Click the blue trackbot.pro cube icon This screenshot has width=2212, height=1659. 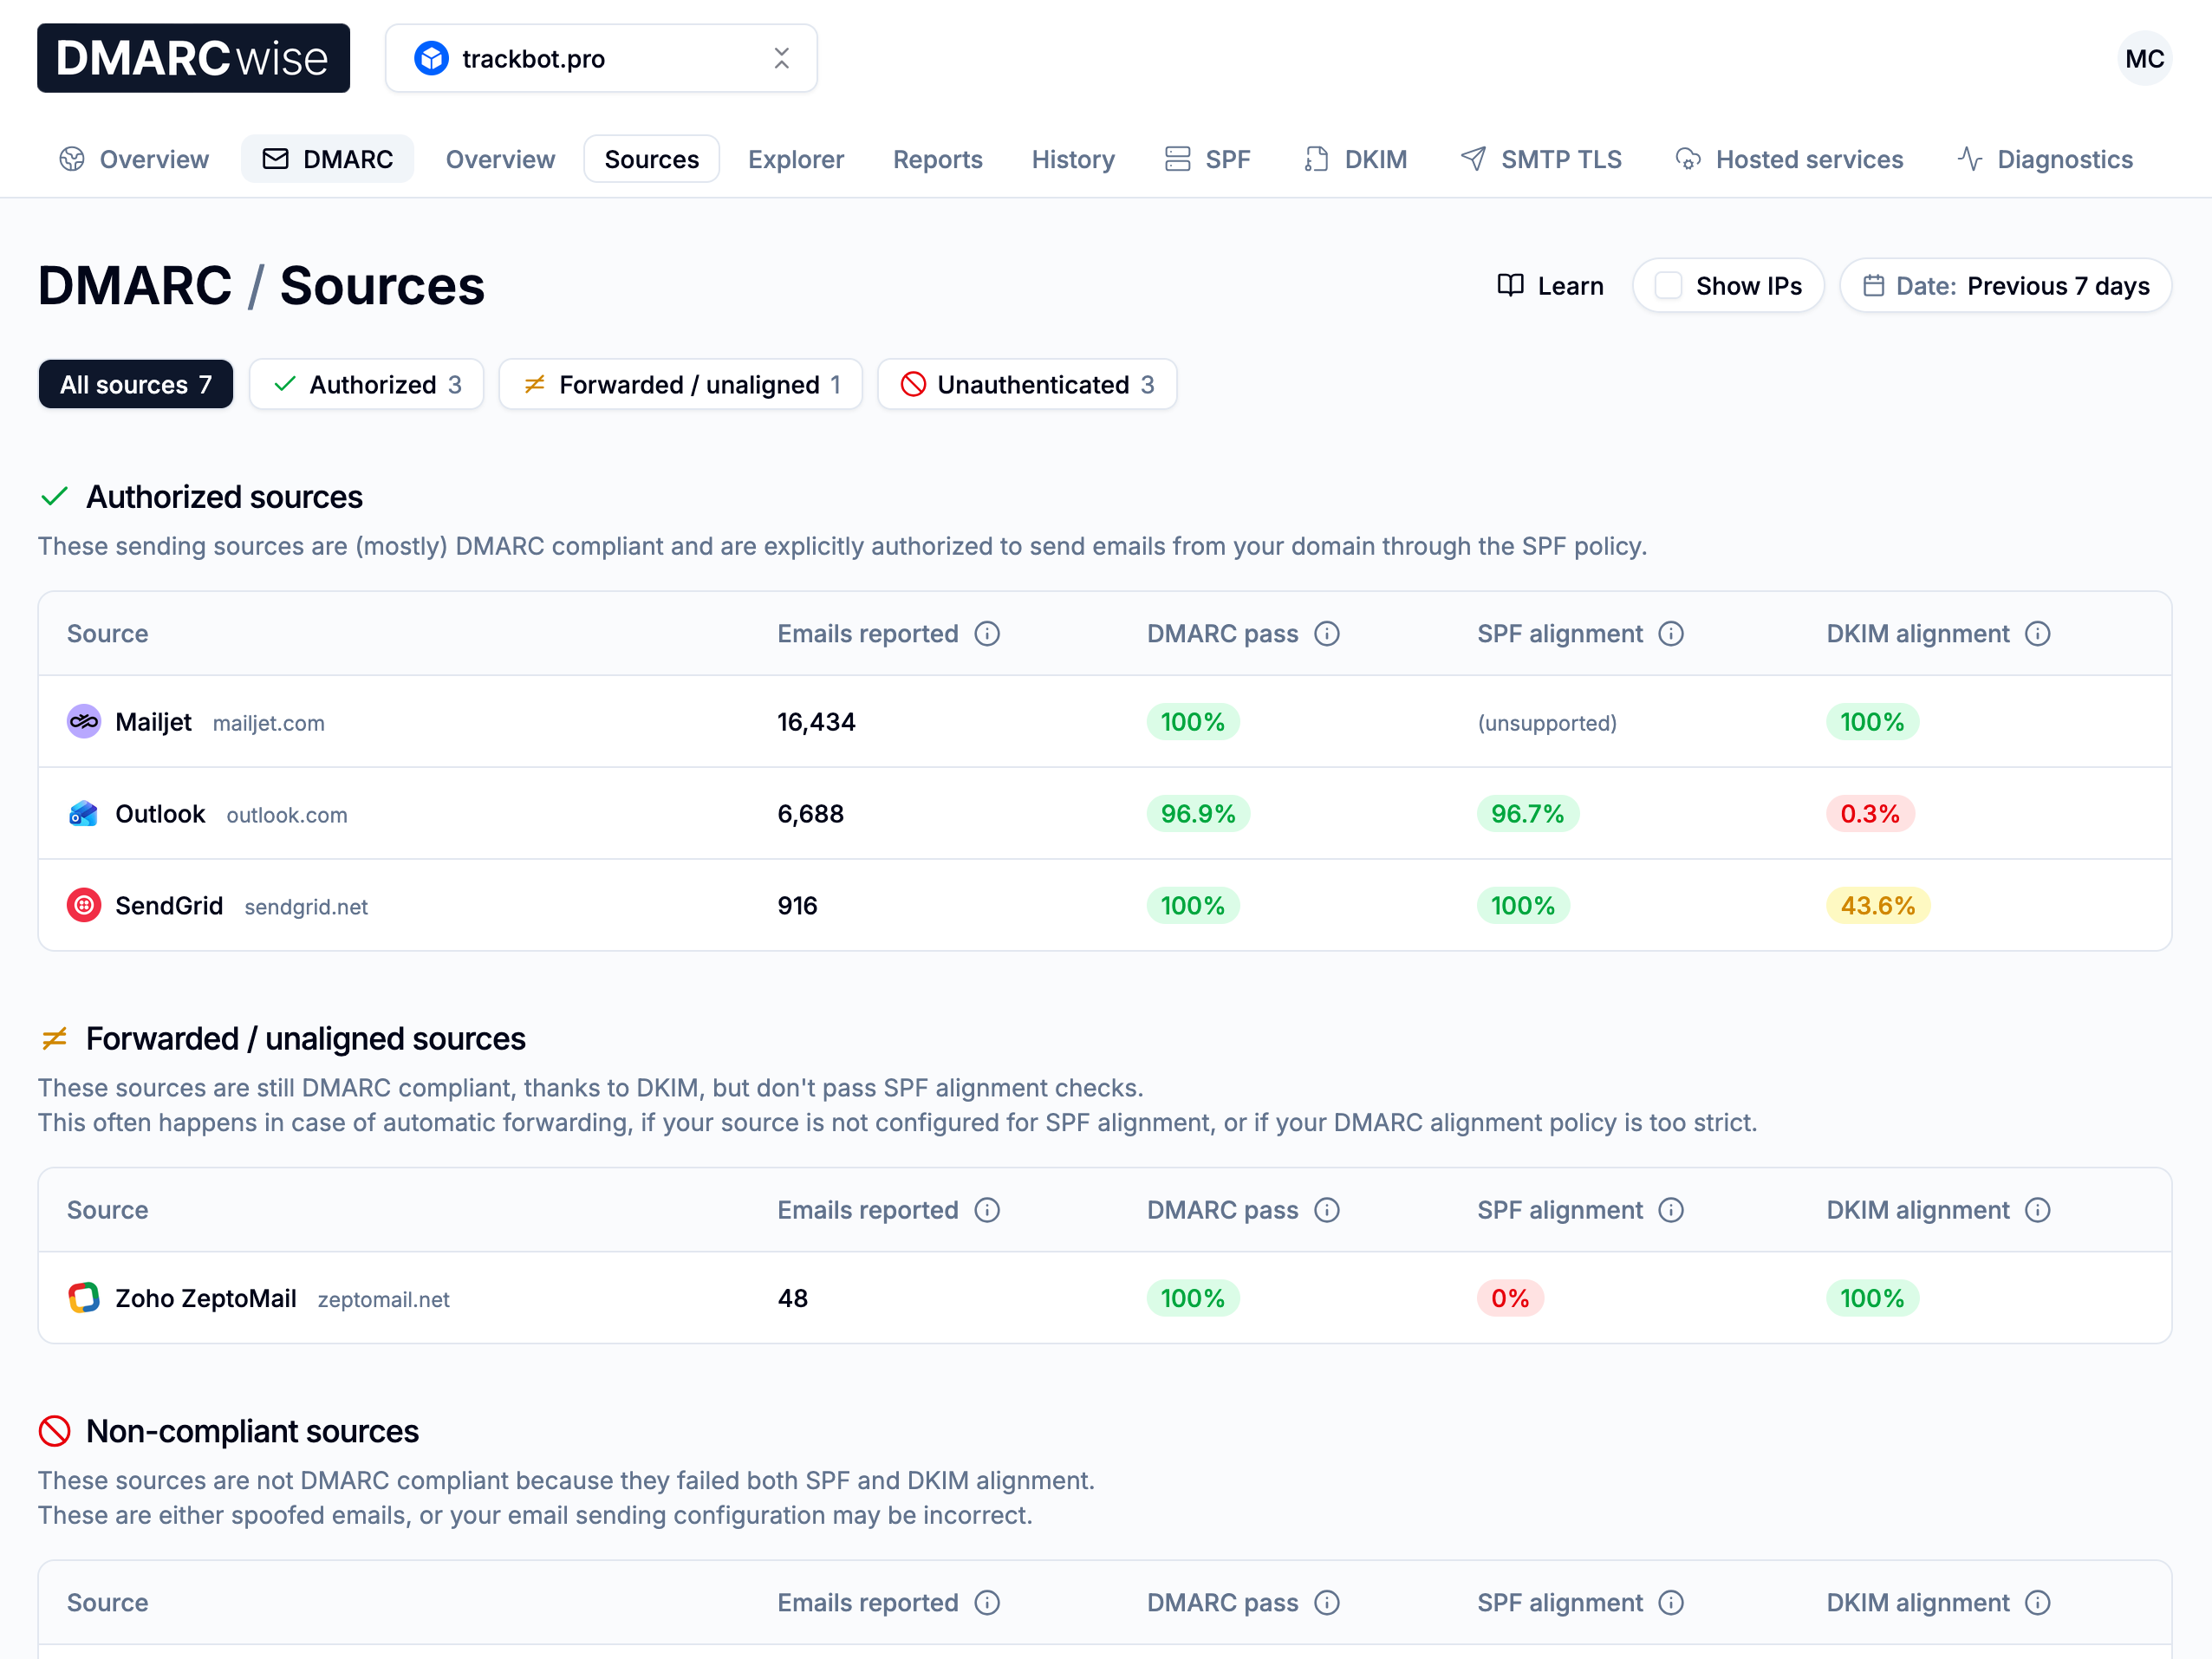click(x=431, y=58)
